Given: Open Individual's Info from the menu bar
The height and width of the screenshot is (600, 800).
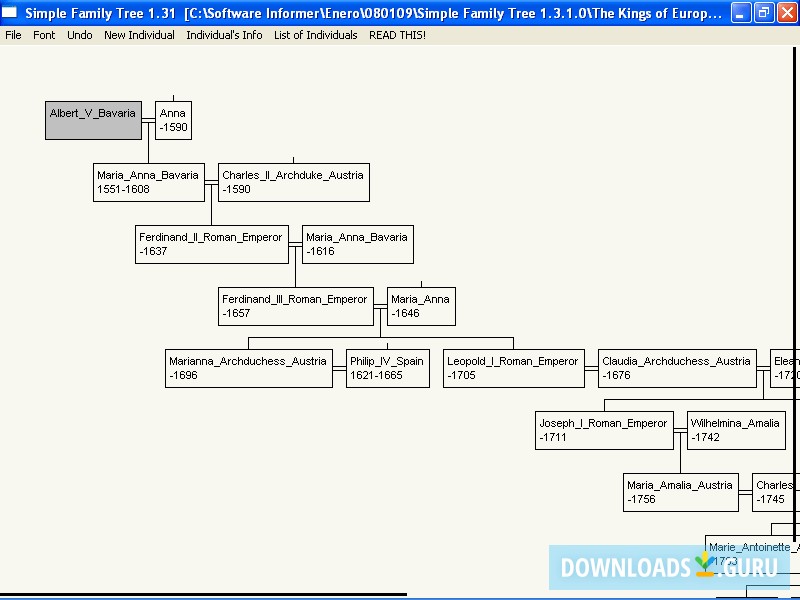Looking at the screenshot, I should pyautogui.click(x=224, y=34).
